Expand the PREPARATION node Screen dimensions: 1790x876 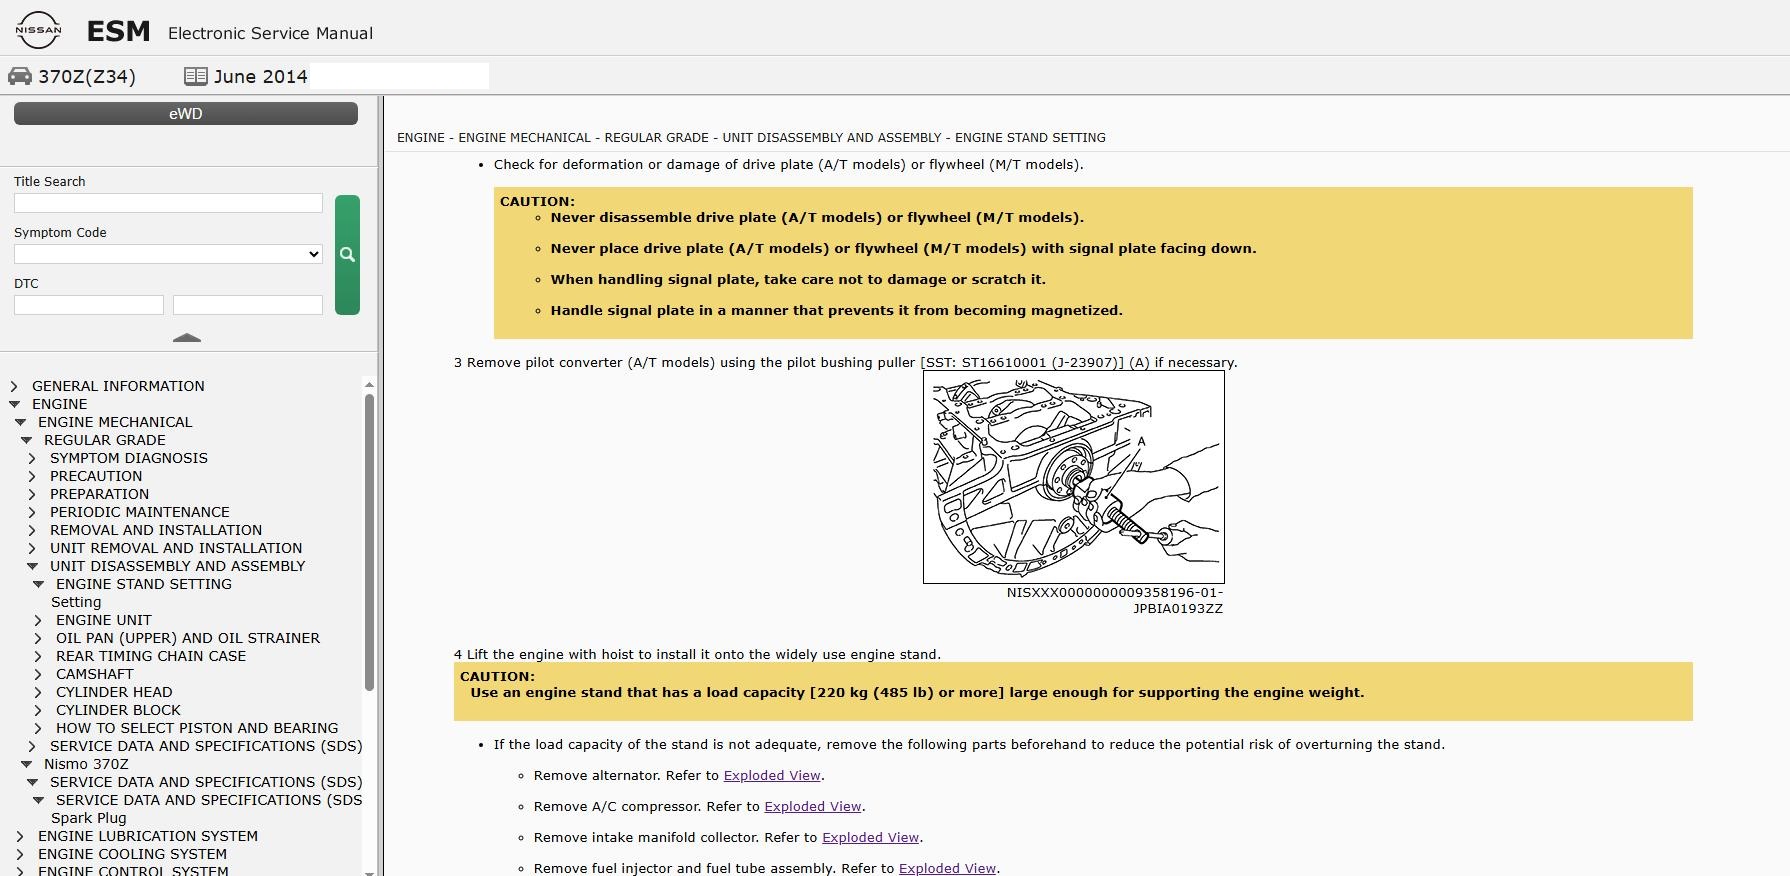[x=32, y=494]
